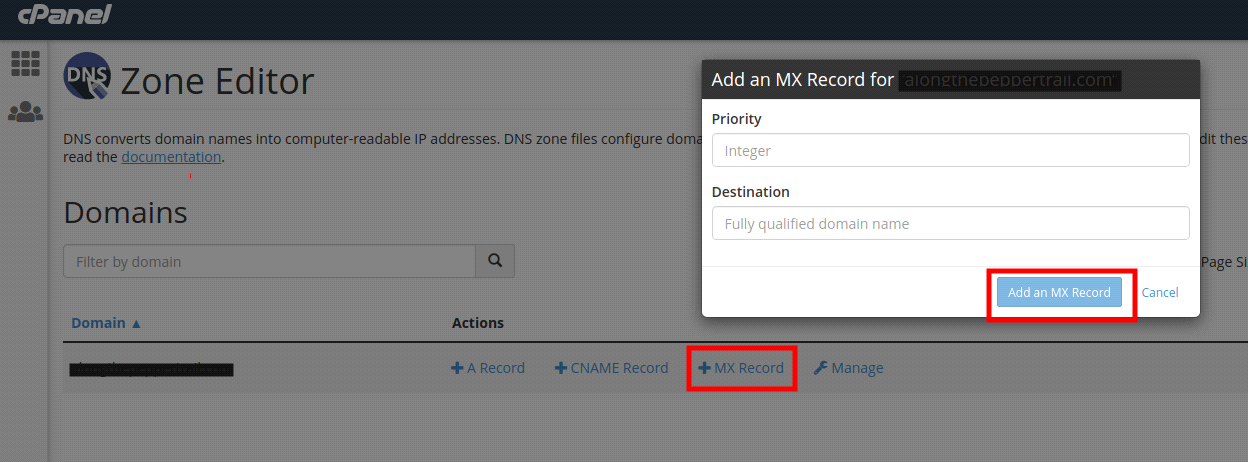The height and width of the screenshot is (462, 1248).
Task: Open User Manager icon in the sidebar
Action: click(x=25, y=111)
